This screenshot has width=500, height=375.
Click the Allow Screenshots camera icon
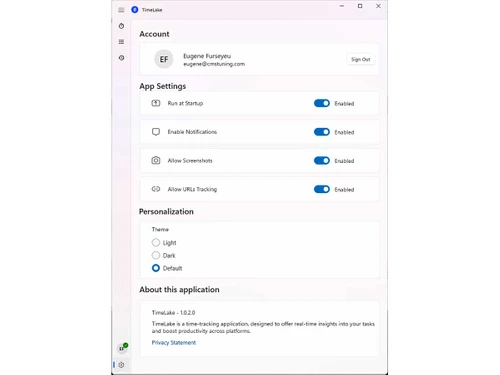(156, 160)
